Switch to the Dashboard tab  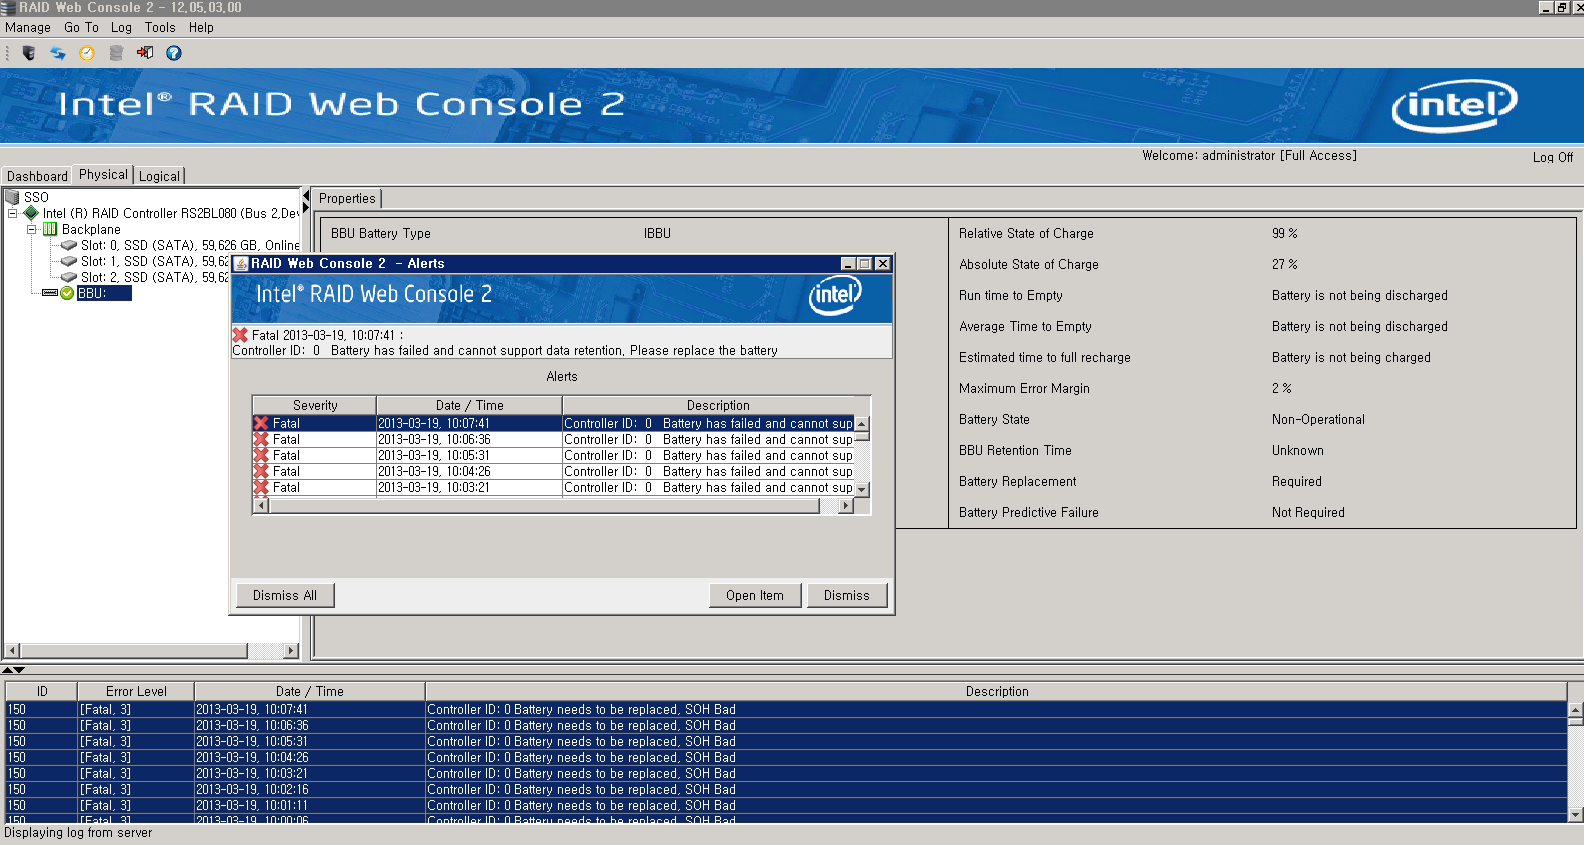point(37,176)
